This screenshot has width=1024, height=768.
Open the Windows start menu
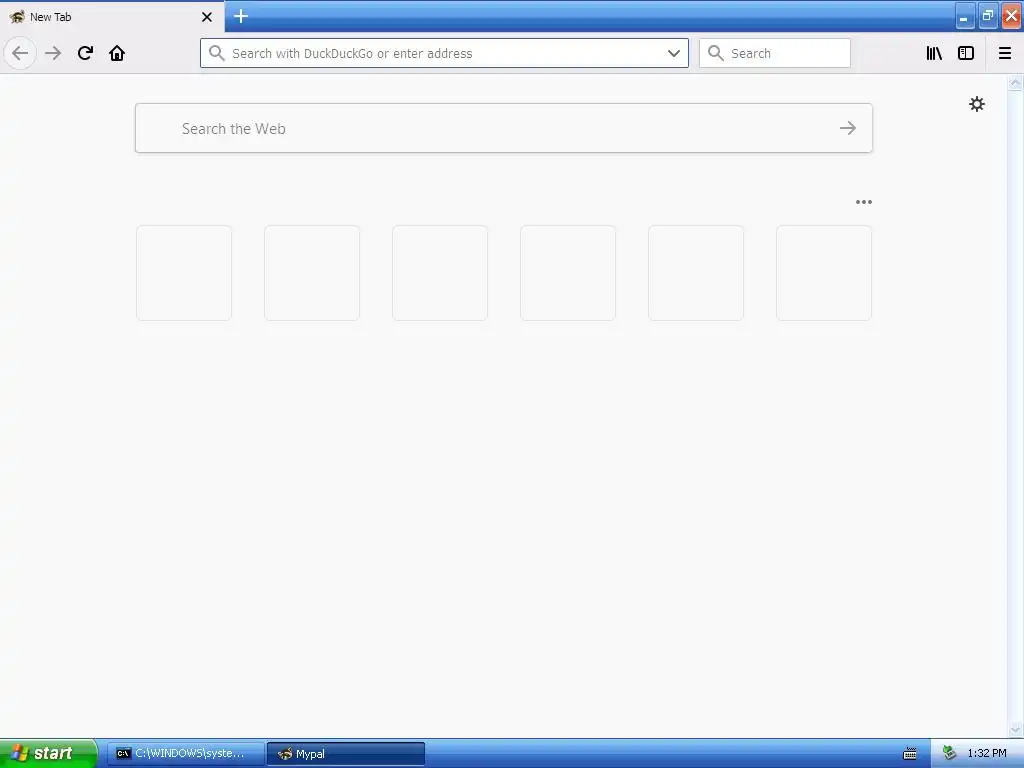(x=48, y=753)
